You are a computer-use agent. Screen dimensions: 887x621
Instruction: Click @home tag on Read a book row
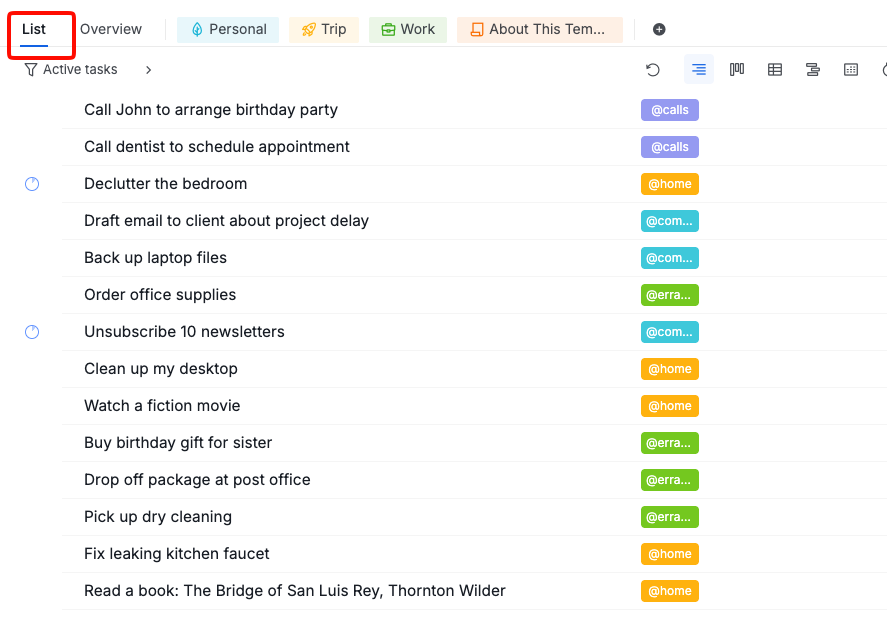tap(670, 591)
